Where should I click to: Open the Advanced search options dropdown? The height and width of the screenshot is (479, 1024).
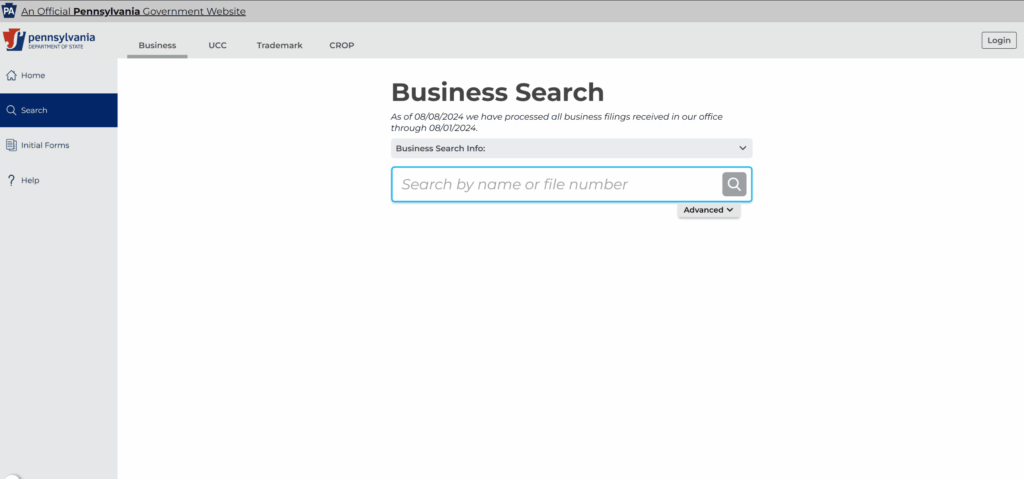[x=708, y=210]
